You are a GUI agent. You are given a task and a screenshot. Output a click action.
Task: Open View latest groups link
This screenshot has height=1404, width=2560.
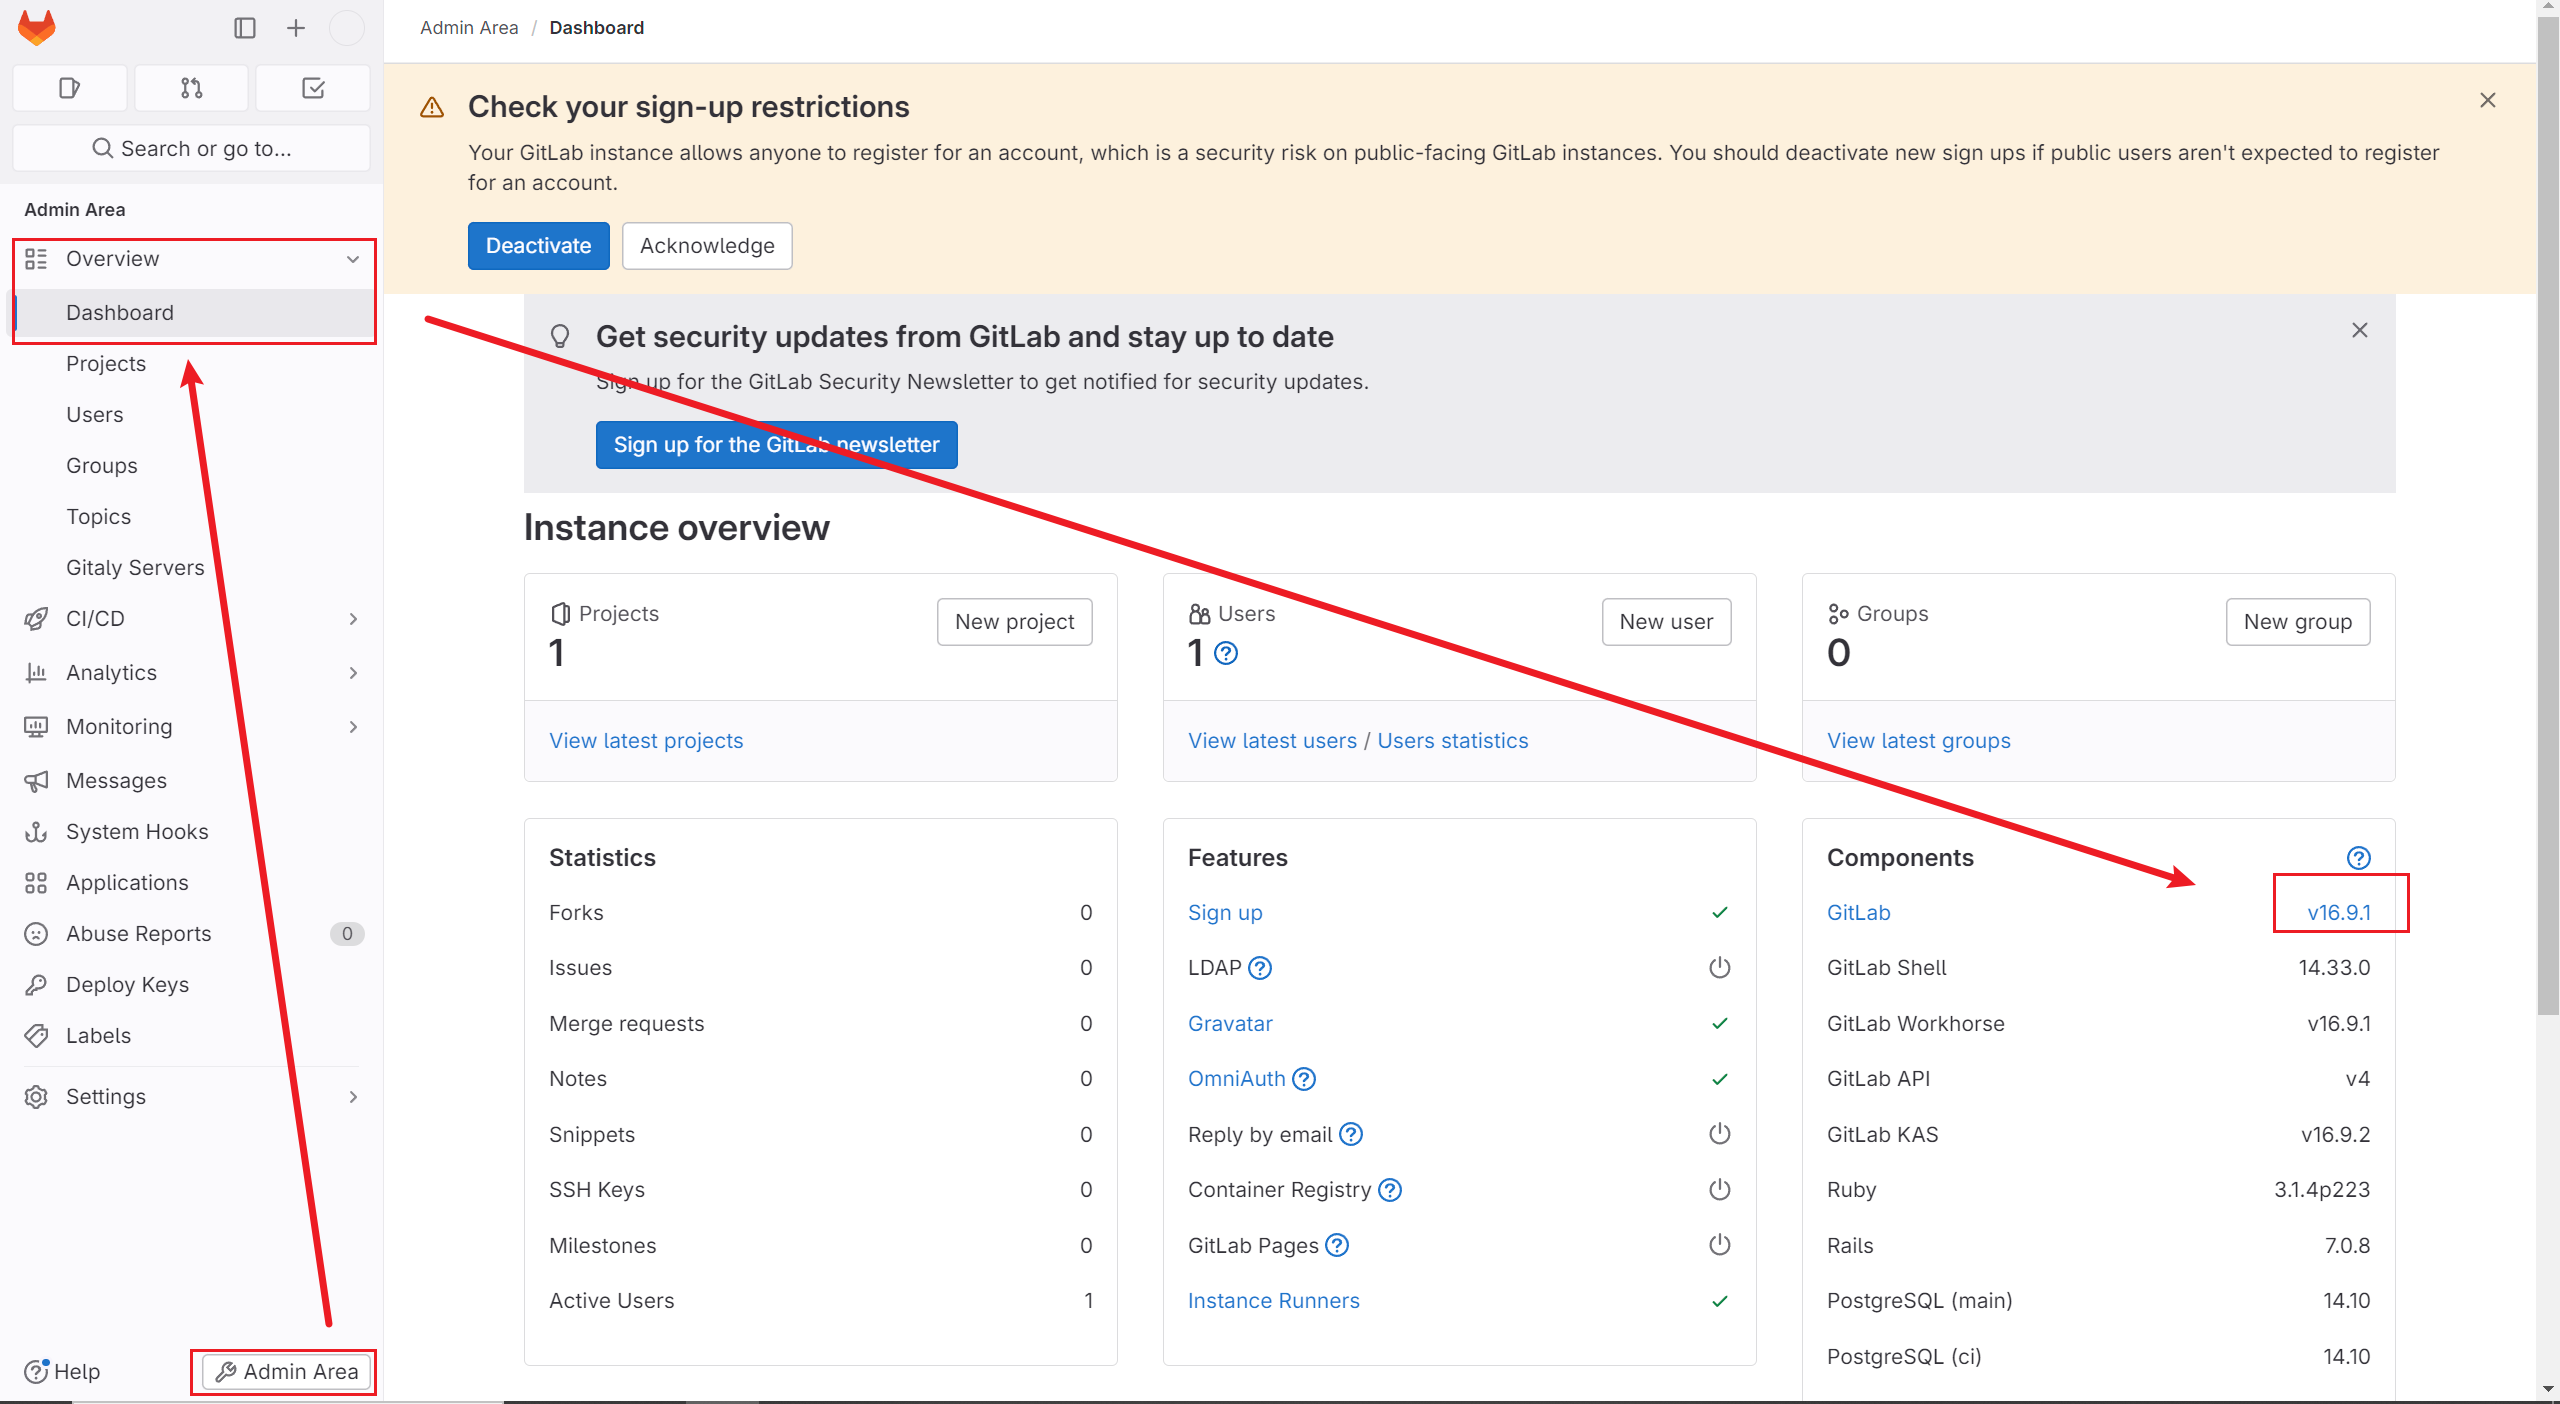[1919, 741]
